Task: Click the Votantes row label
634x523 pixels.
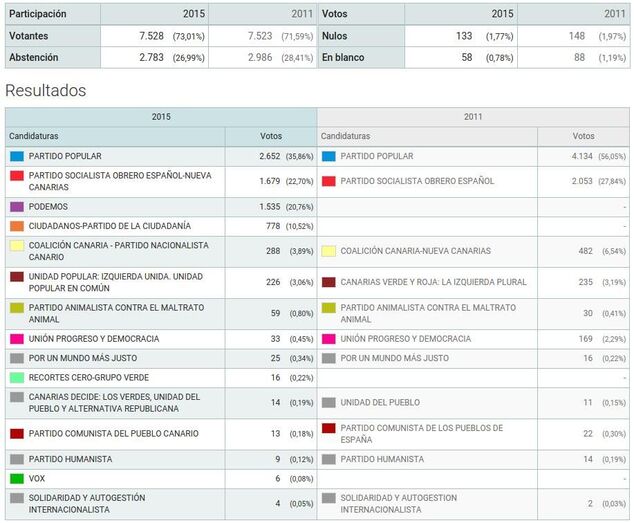Action: point(53,36)
